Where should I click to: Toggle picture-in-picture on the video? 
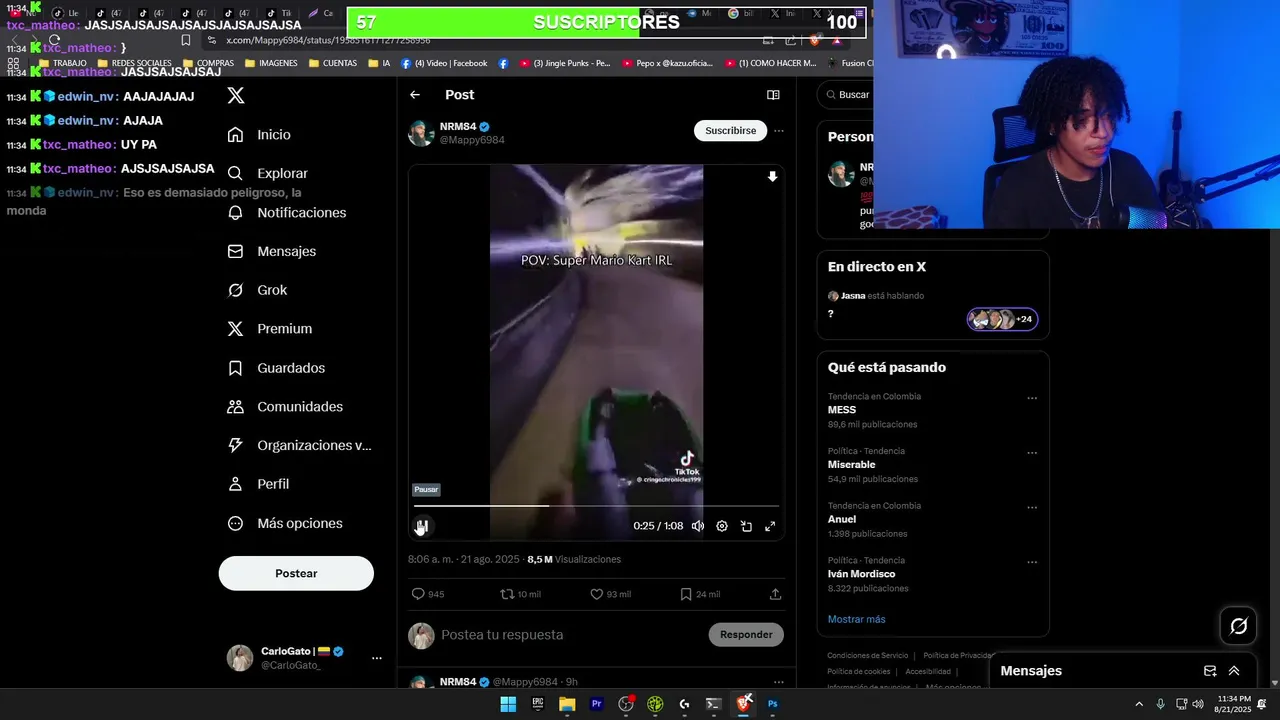tap(746, 526)
